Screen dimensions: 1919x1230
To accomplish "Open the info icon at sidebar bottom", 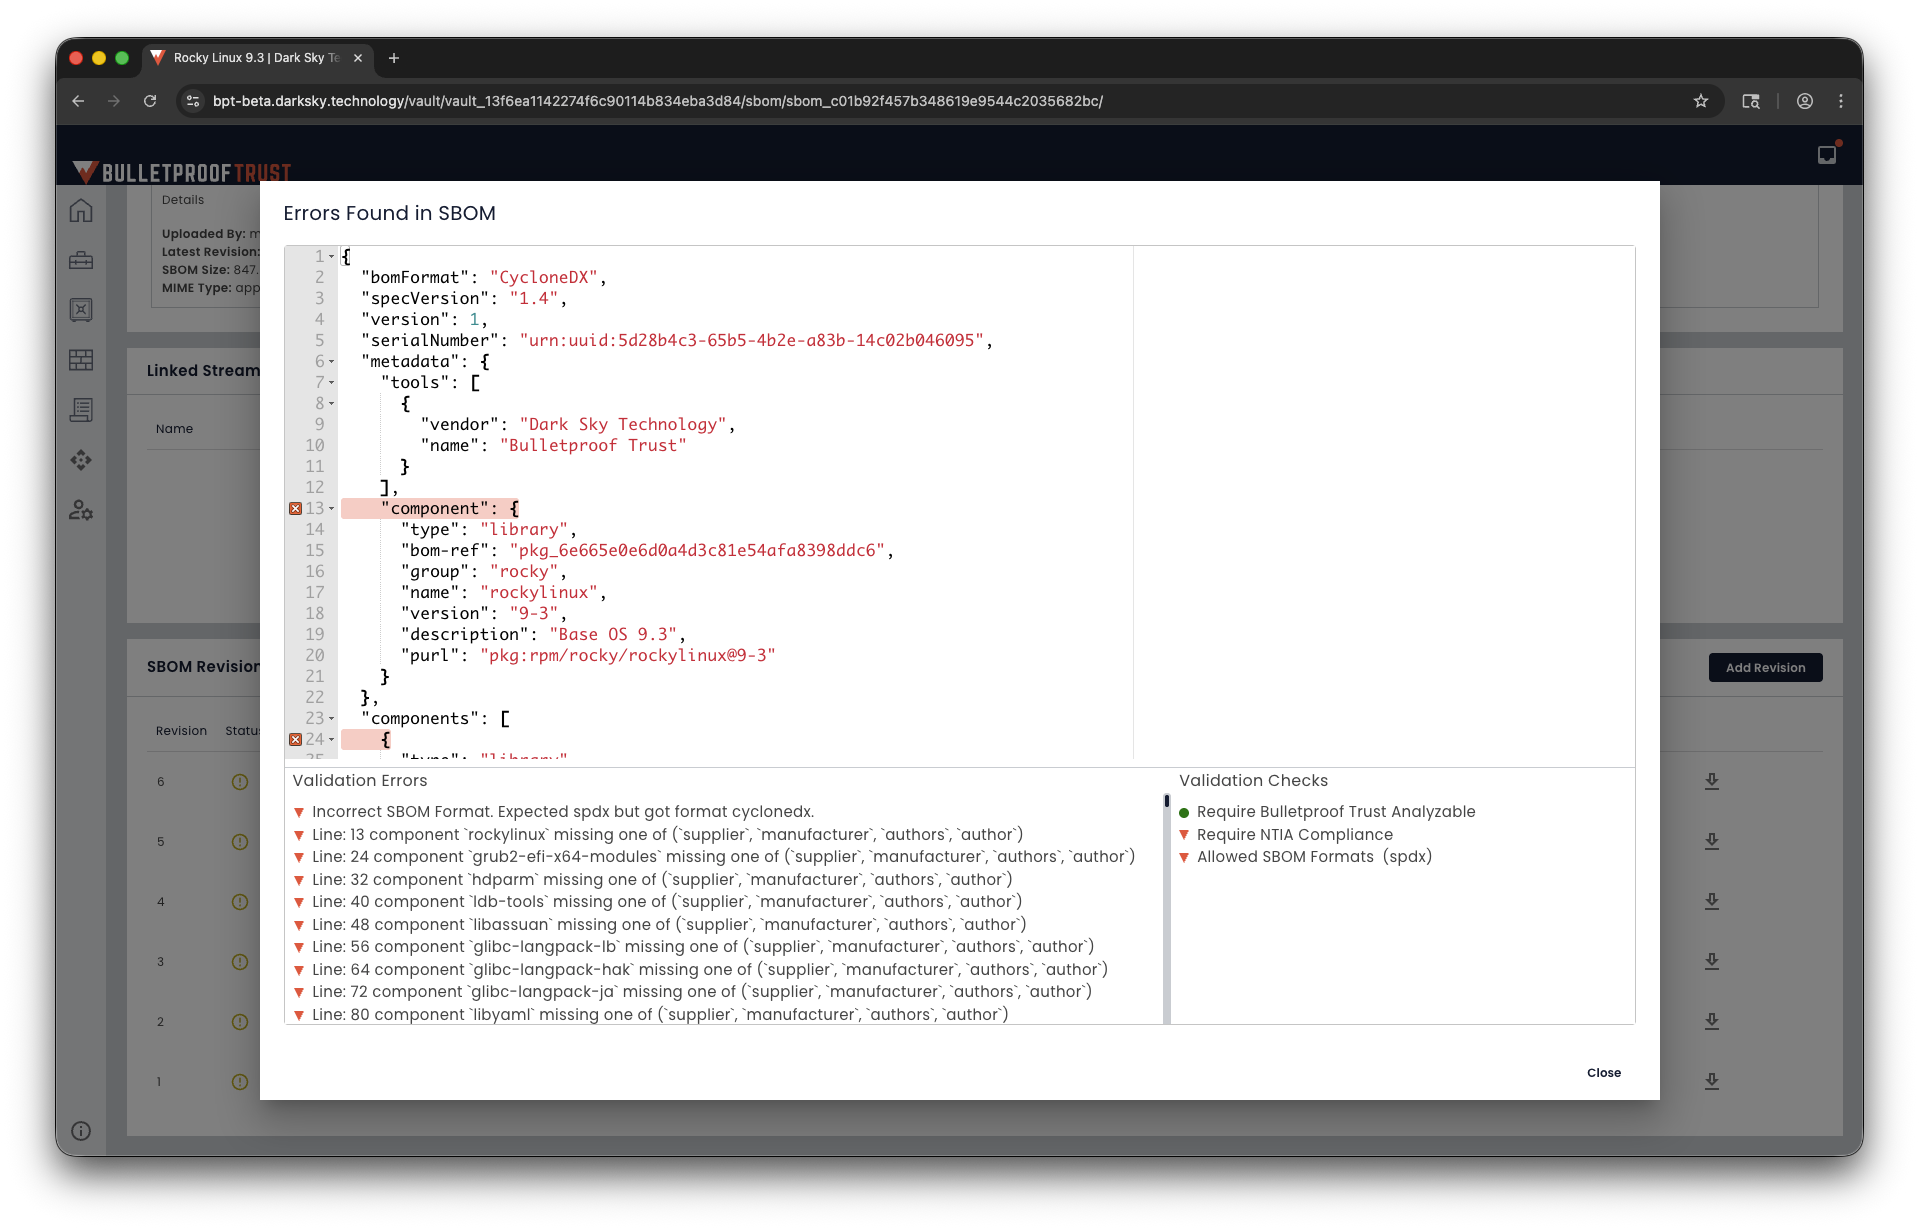I will tap(81, 1131).
